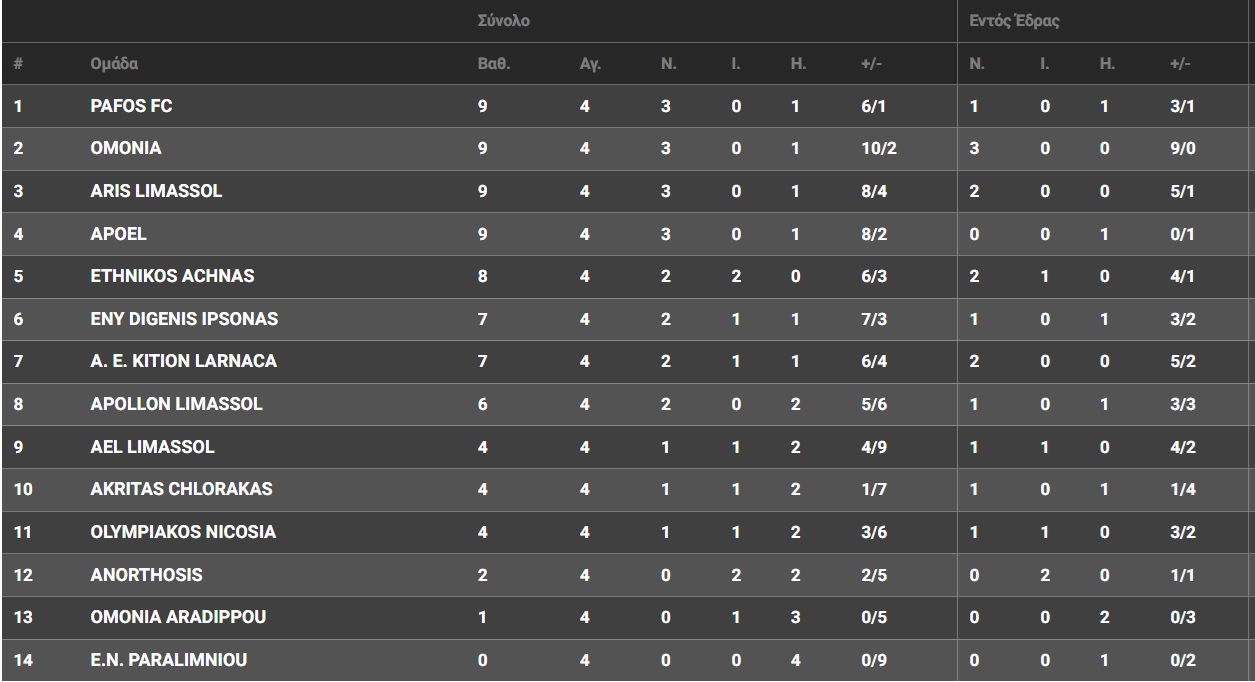Click OMONIA ARADIPPOU team name
Viewport: 1255px width, 682px height.
coord(178,617)
